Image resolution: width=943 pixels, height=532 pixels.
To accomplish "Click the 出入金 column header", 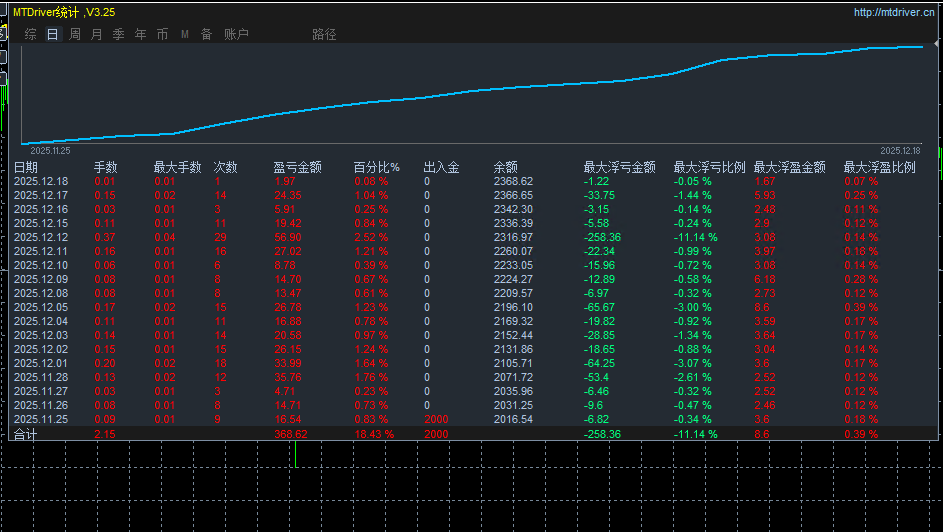I will (x=441, y=167).
